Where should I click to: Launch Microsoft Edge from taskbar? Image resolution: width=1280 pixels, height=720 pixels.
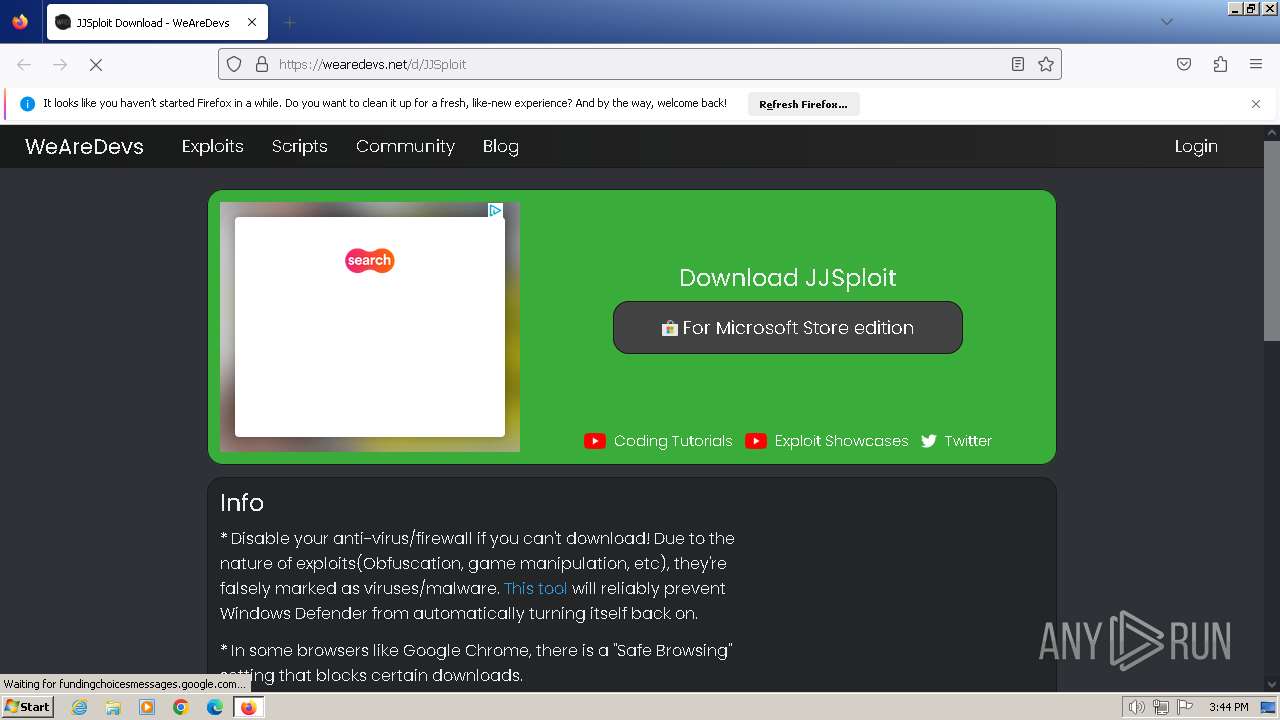tap(215, 707)
